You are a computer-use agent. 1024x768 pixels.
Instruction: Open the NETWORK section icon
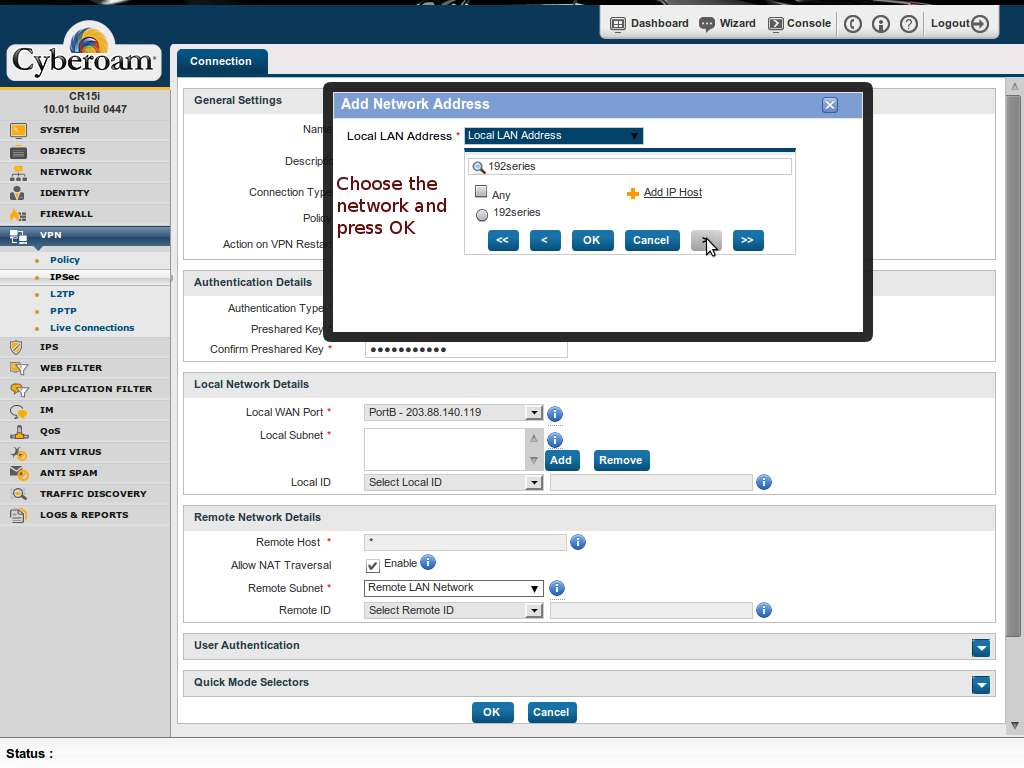(18, 172)
